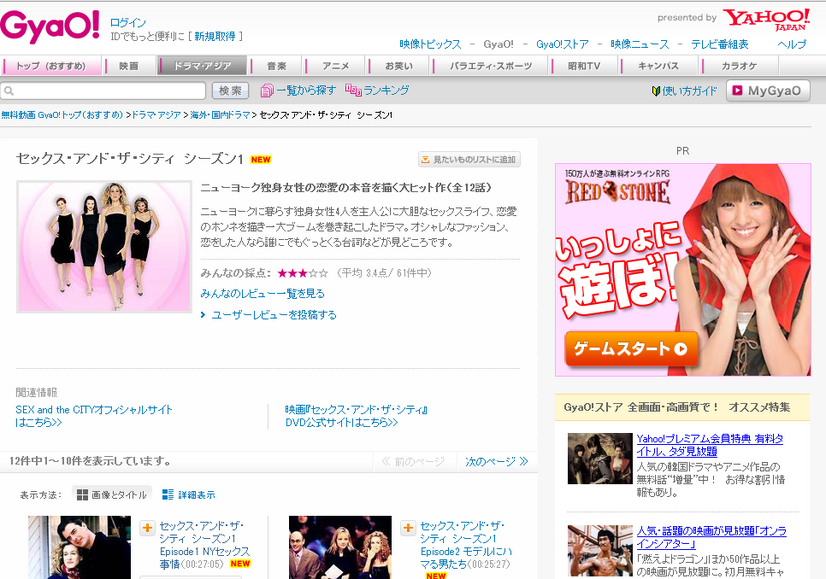Open 使い方ガイド link

point(690,91)
